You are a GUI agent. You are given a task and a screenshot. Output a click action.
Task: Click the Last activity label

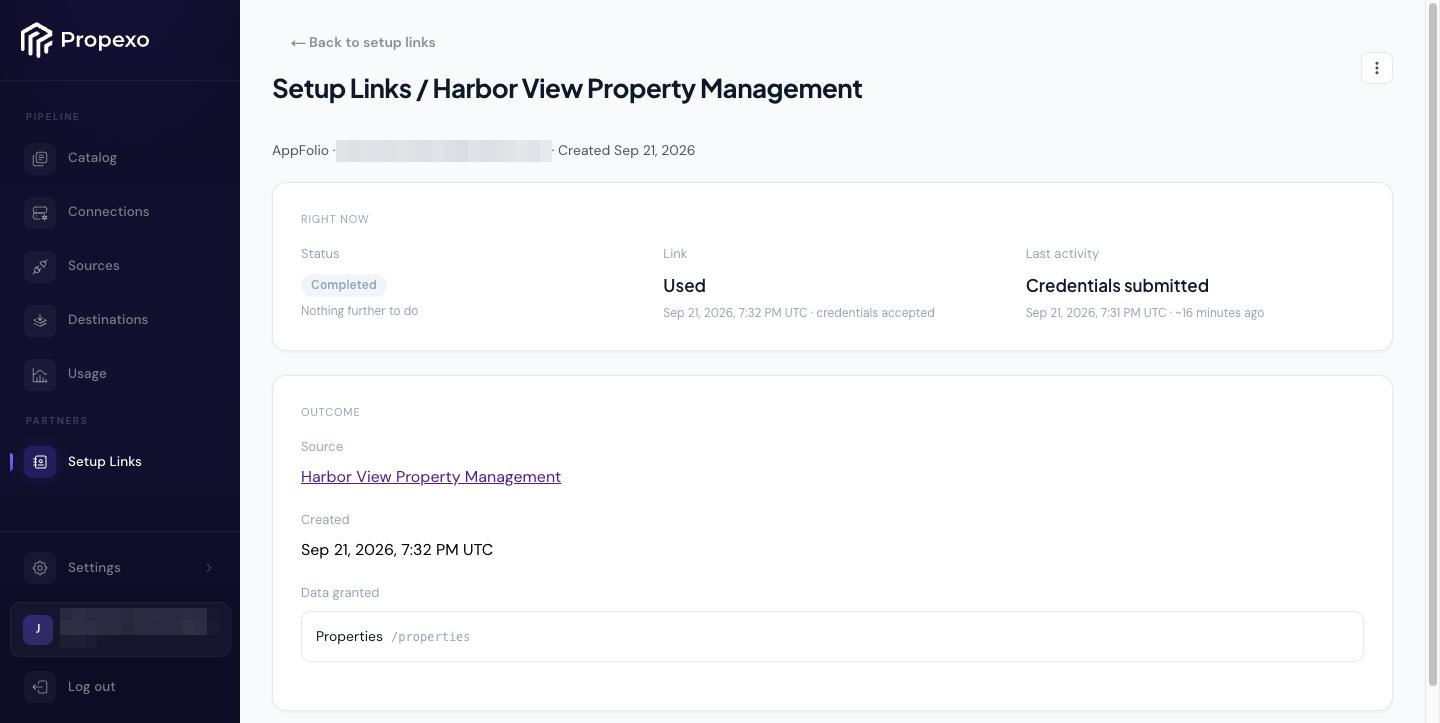pos(1062,254)
